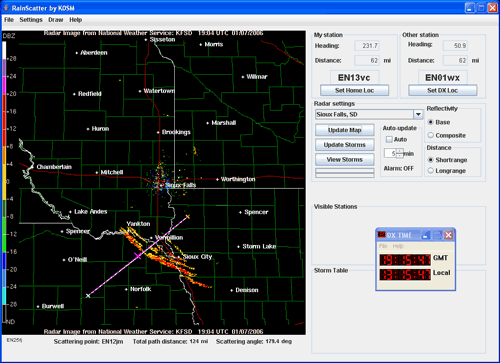Select Base reflectivity radio button
The height and width of the screenshot is (363, 500).
coord(431,122)
